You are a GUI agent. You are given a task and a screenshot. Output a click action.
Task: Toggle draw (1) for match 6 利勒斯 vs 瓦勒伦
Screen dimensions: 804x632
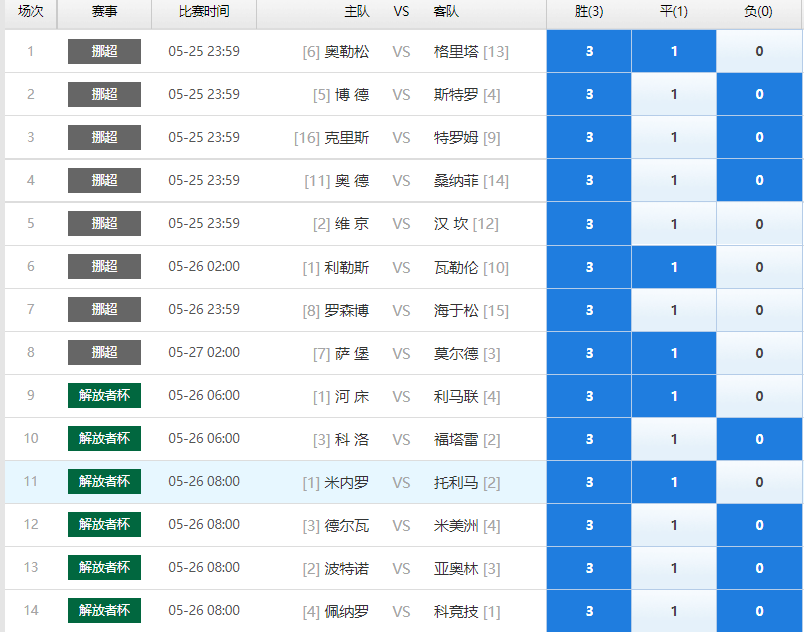coord(674,267)
